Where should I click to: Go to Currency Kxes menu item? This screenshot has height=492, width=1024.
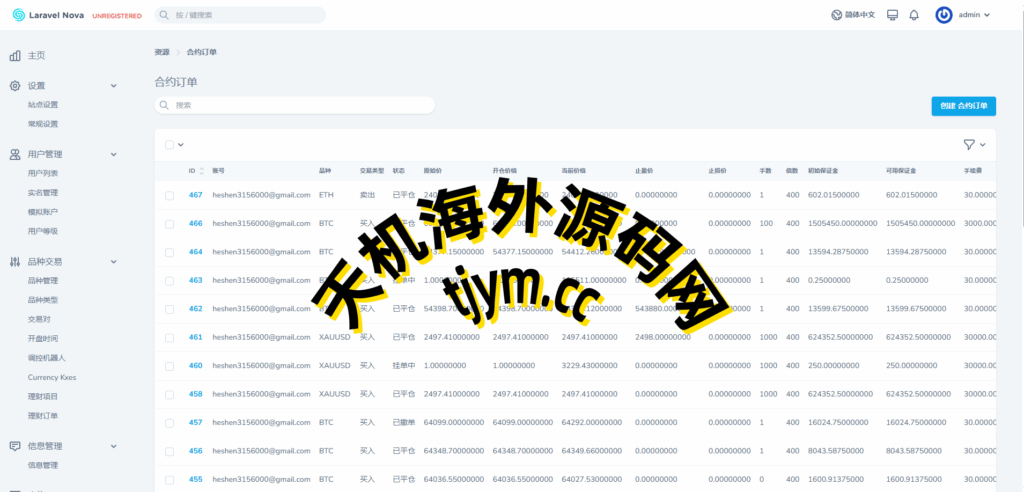click(x=52, y=377)
